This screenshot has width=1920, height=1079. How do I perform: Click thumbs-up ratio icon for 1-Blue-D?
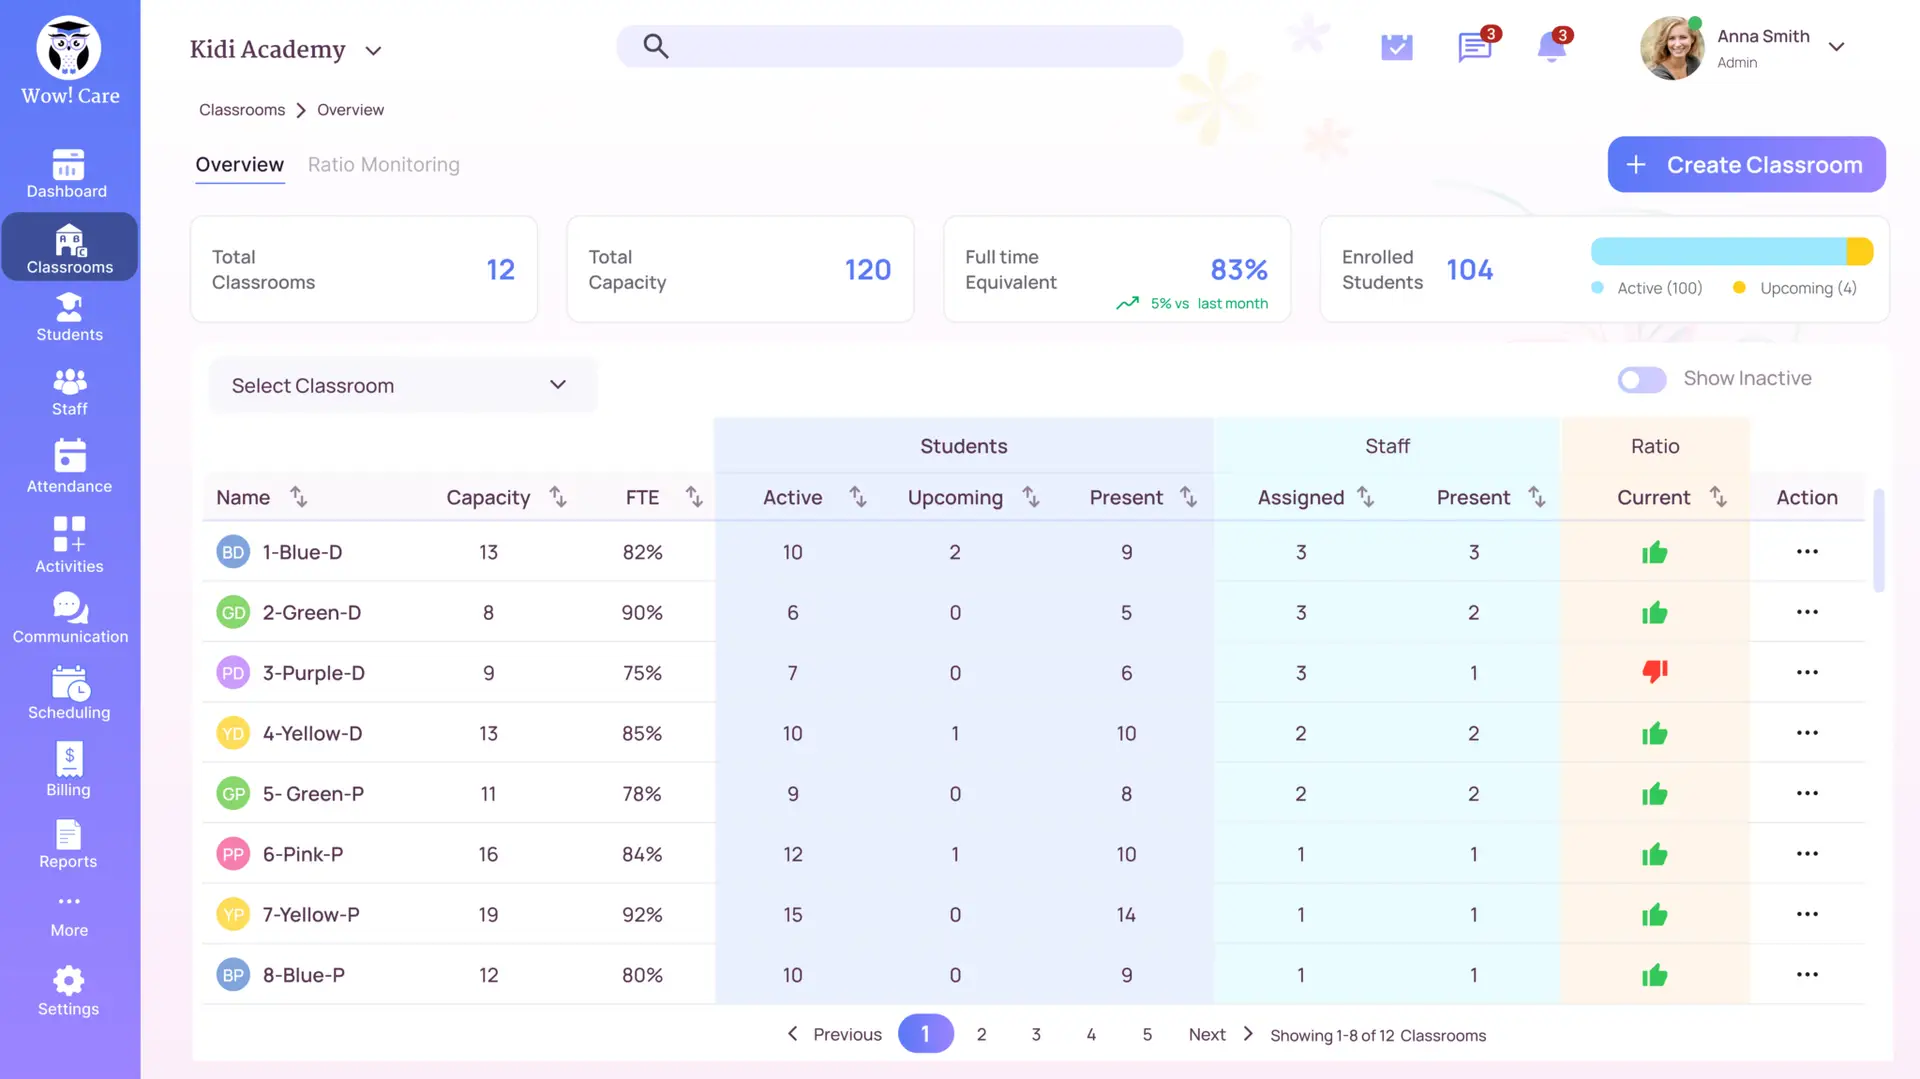pyautogui.click(x=1655, y=552)
